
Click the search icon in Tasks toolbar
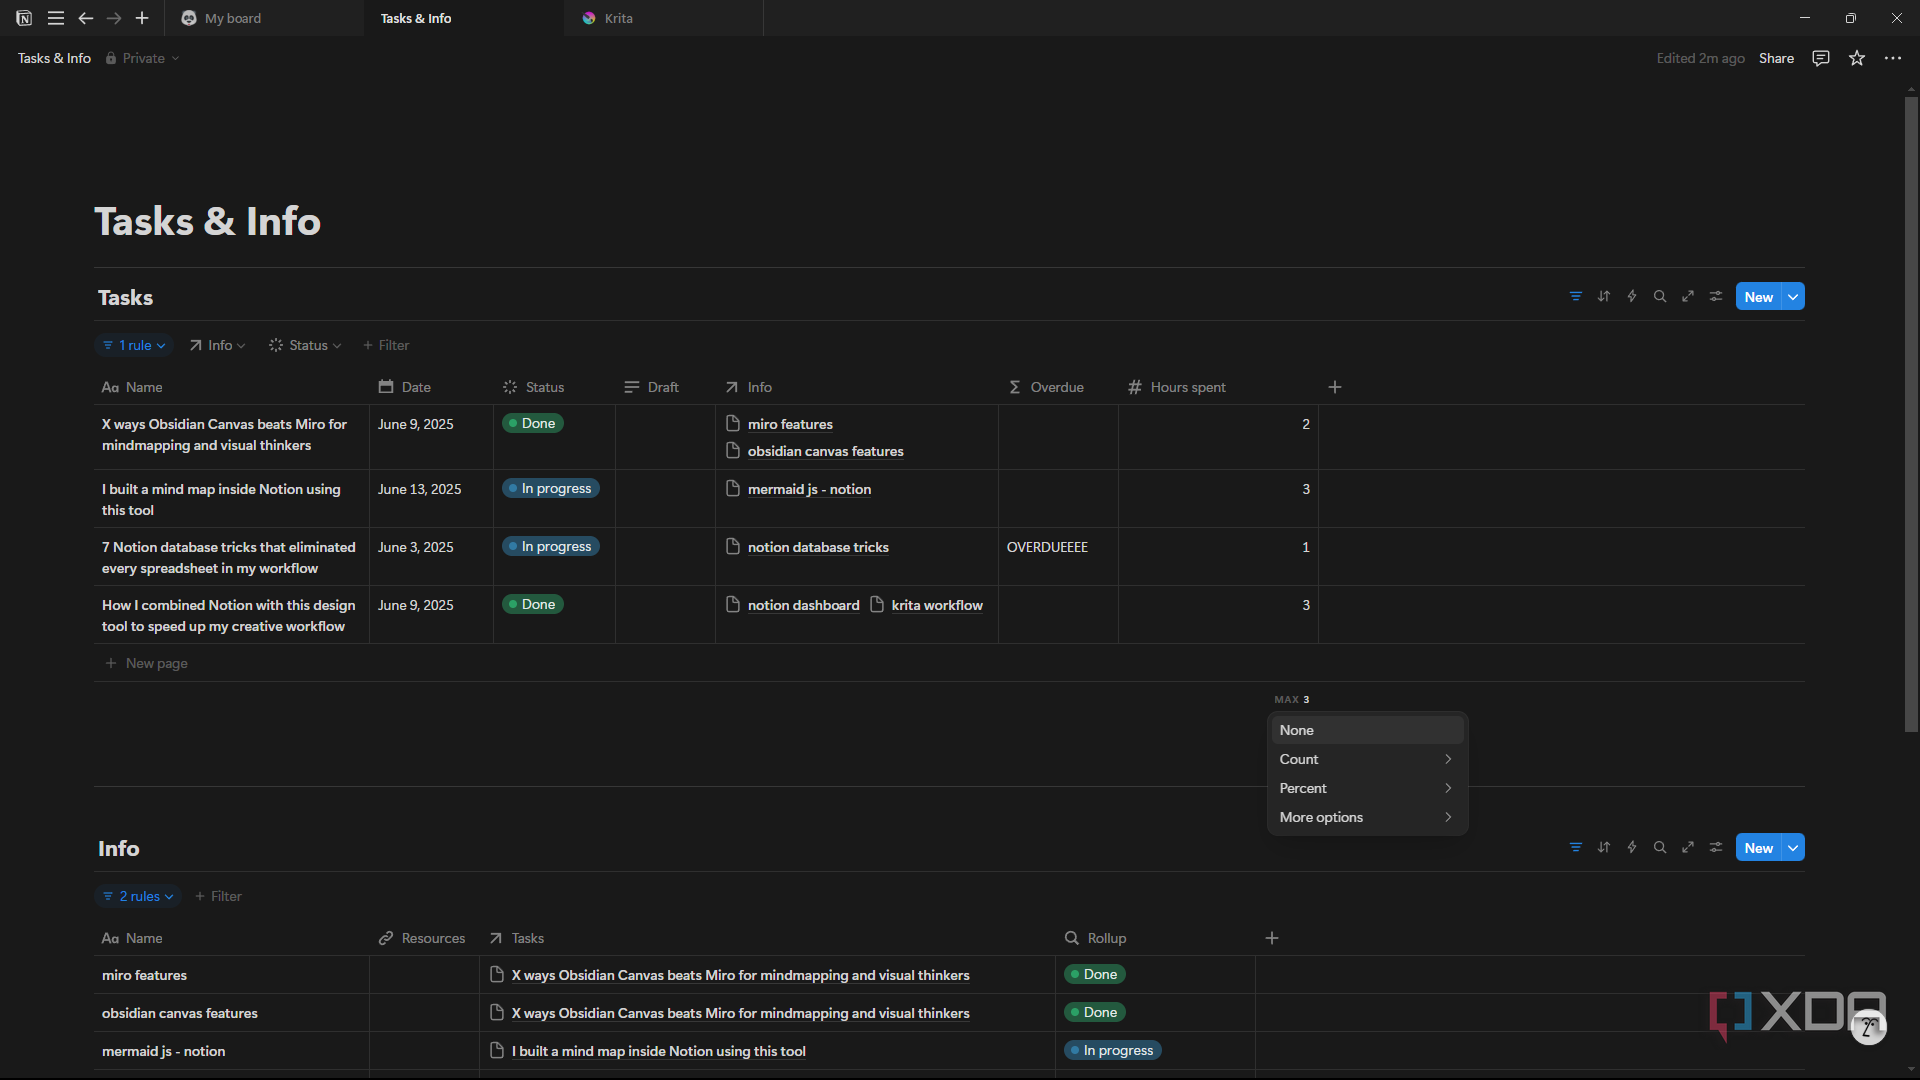pyautogui.click(x=1660, y=296)
